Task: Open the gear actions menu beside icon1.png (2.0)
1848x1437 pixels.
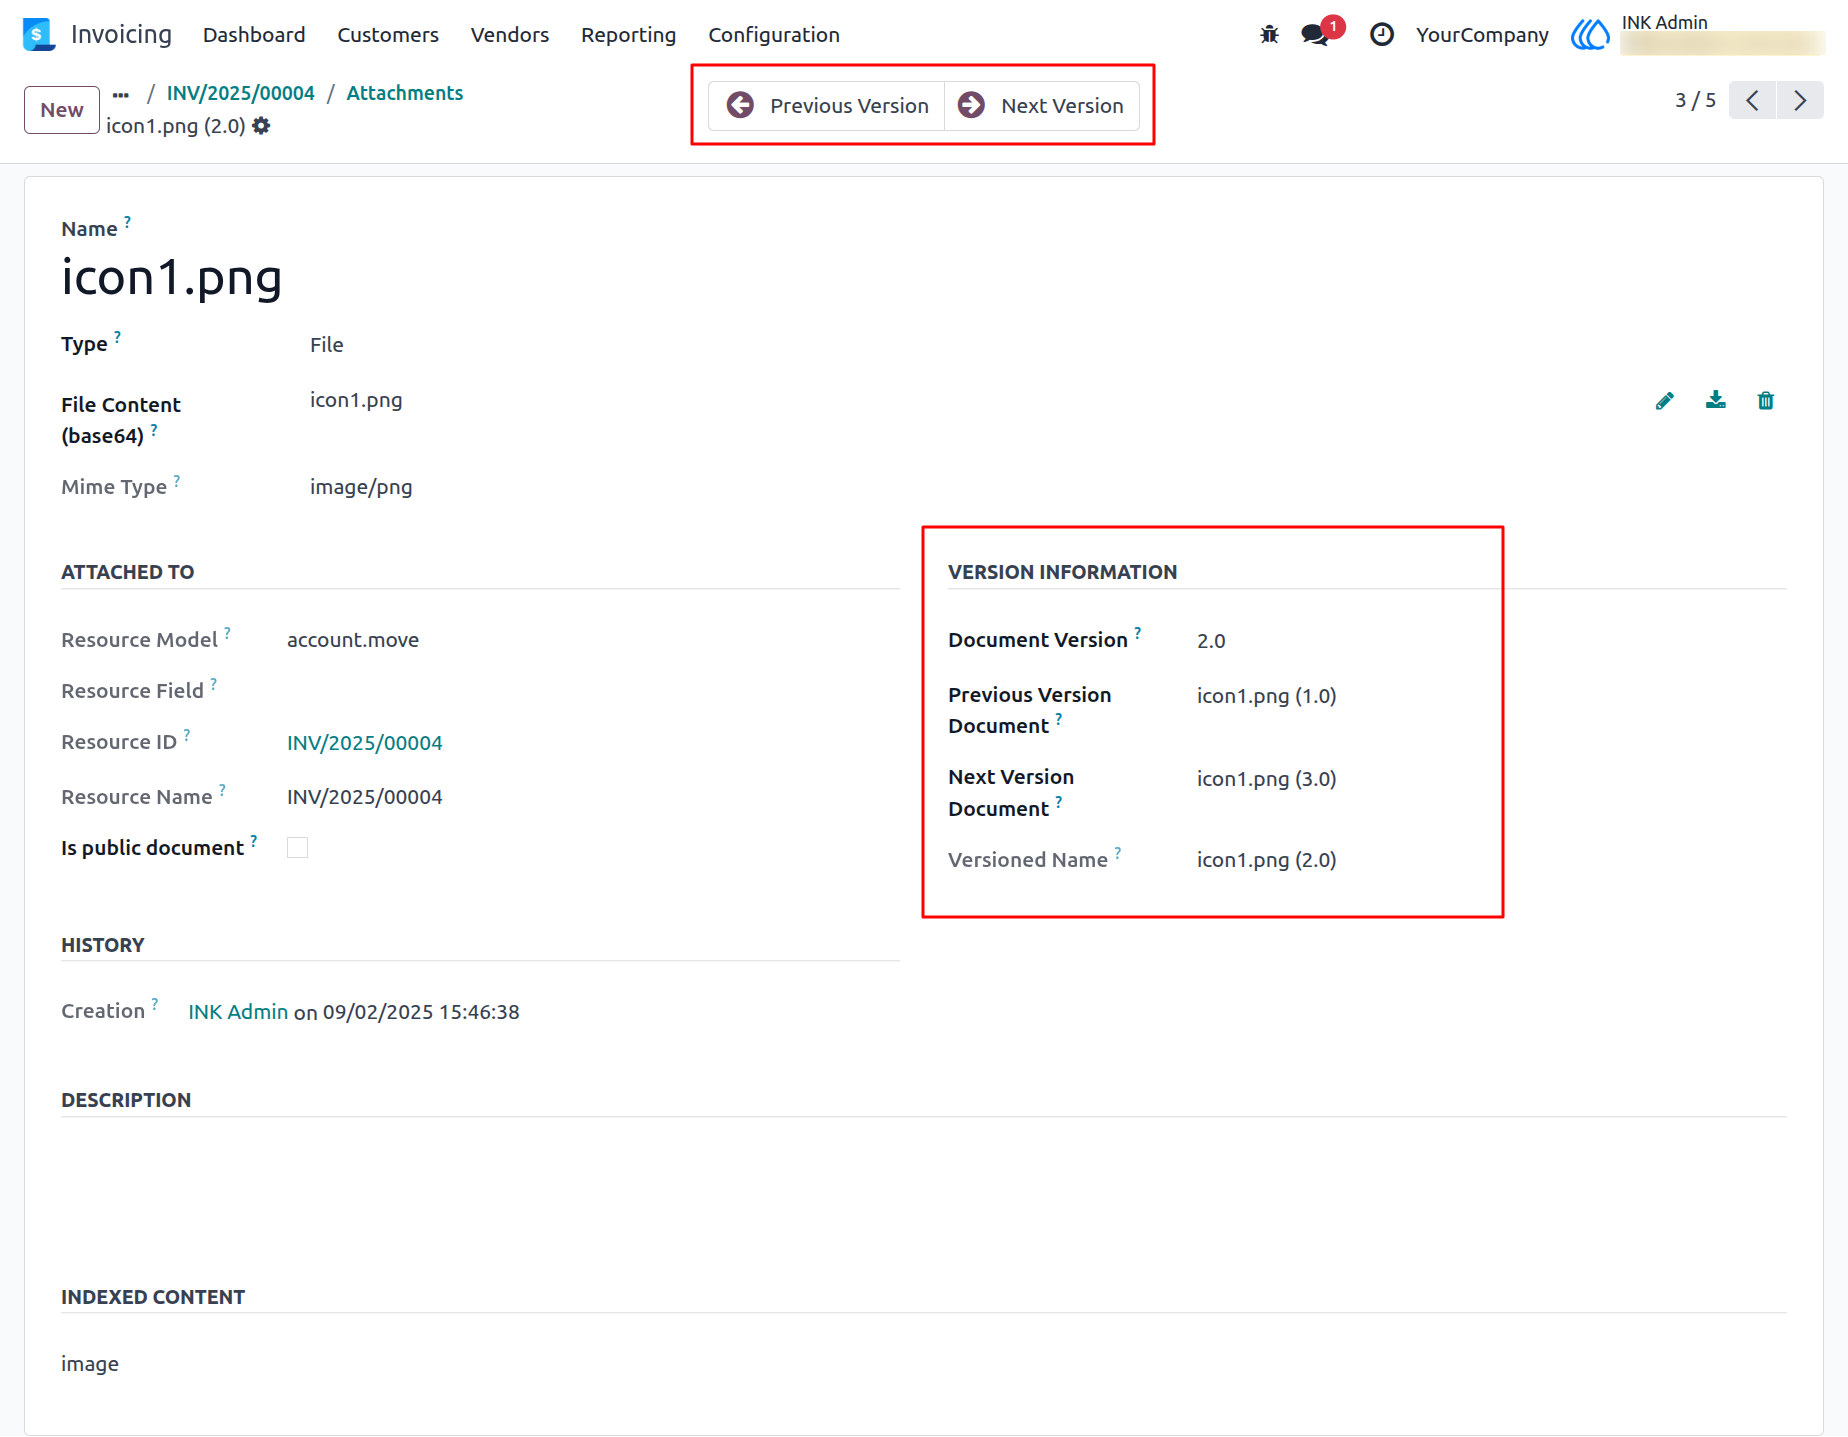Action: 261,126
